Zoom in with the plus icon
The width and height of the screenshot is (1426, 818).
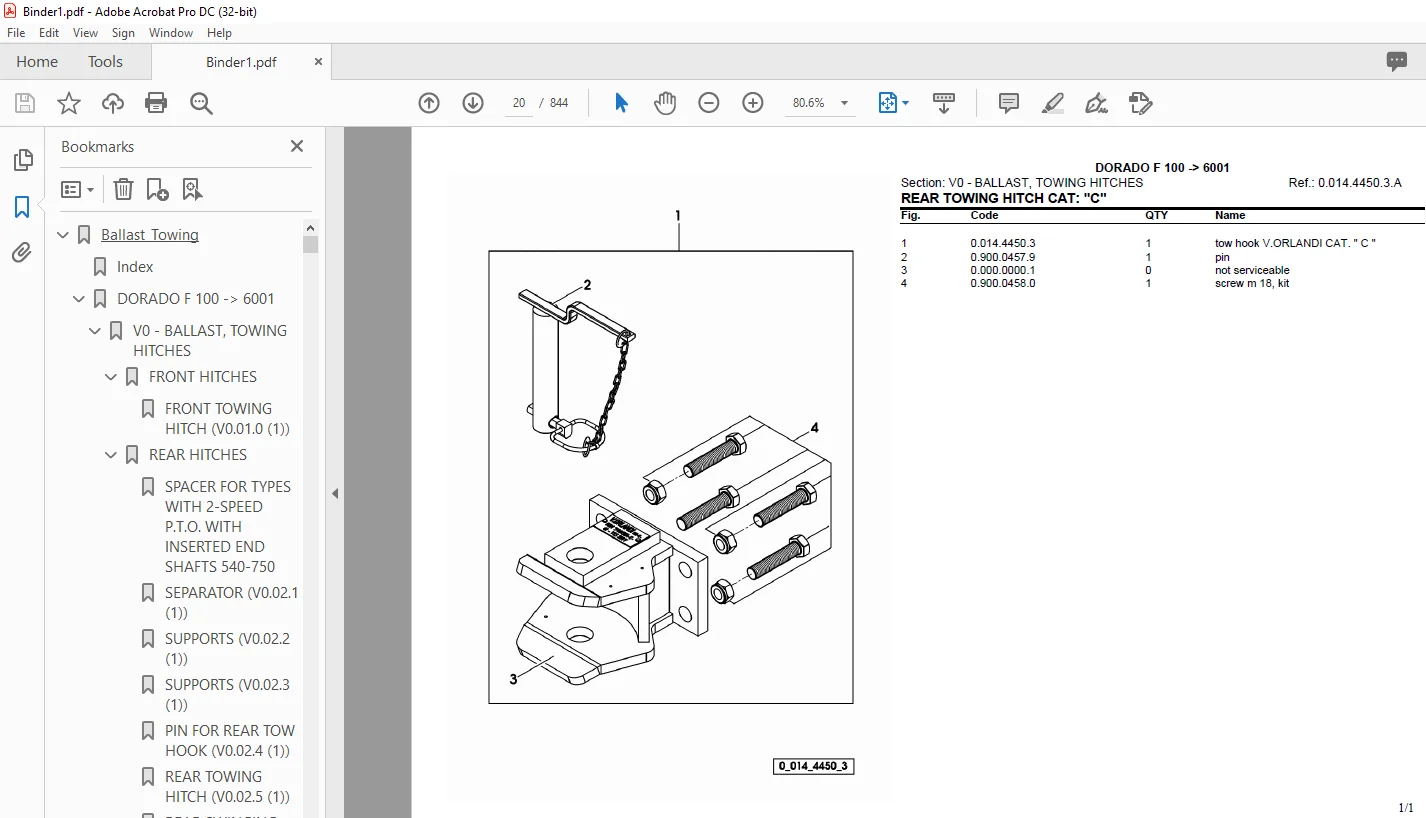753,103
